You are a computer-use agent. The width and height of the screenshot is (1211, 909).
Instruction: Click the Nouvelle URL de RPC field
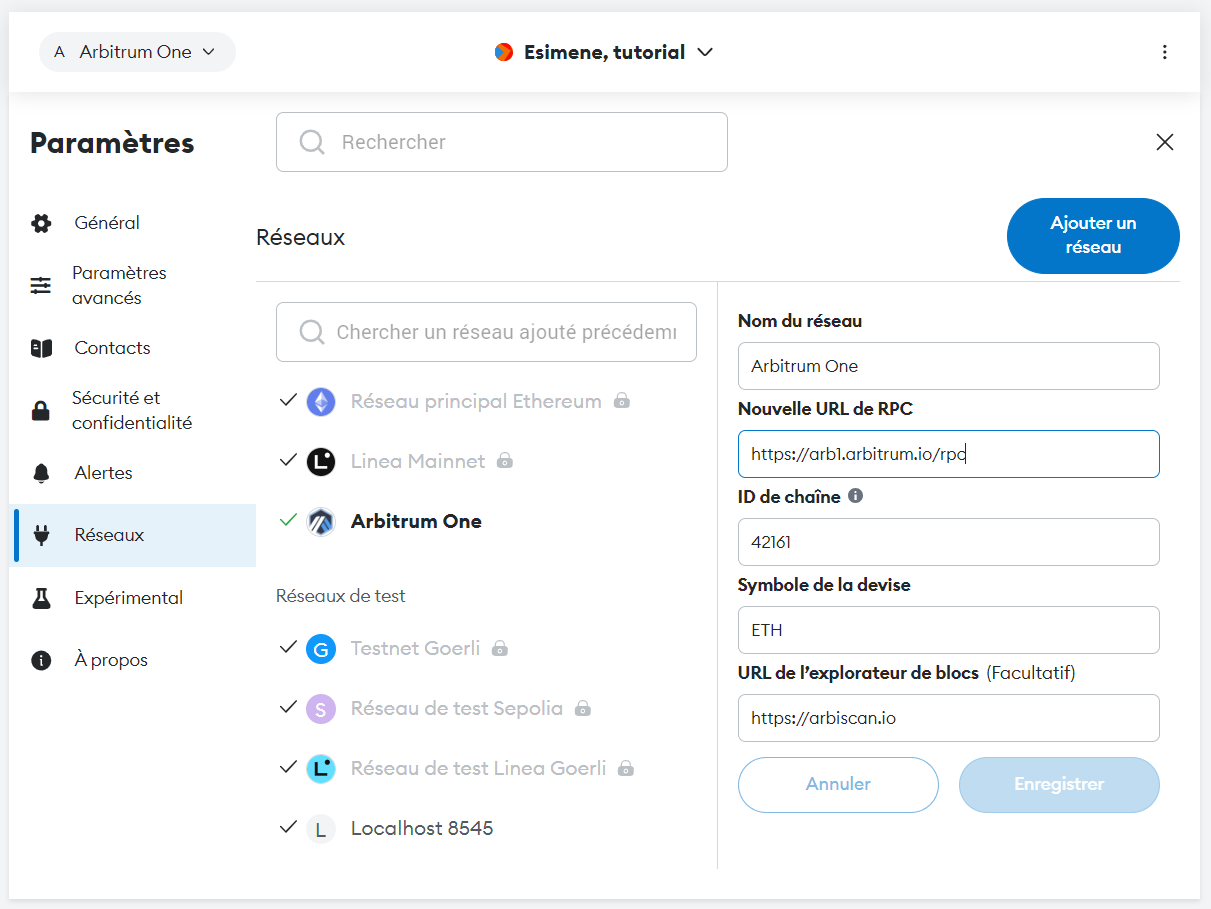(949, 454)
